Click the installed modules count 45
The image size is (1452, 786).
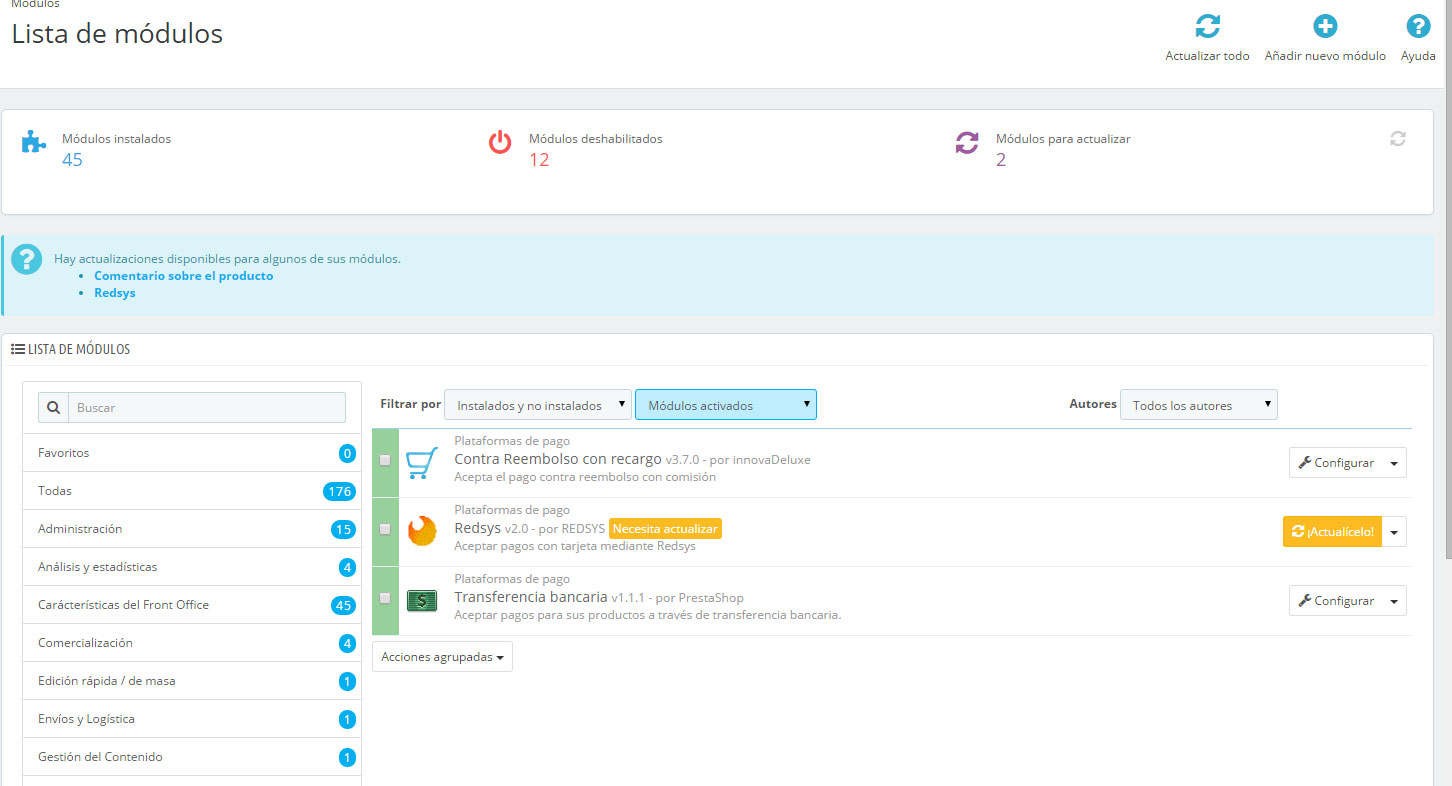[72, 160]
